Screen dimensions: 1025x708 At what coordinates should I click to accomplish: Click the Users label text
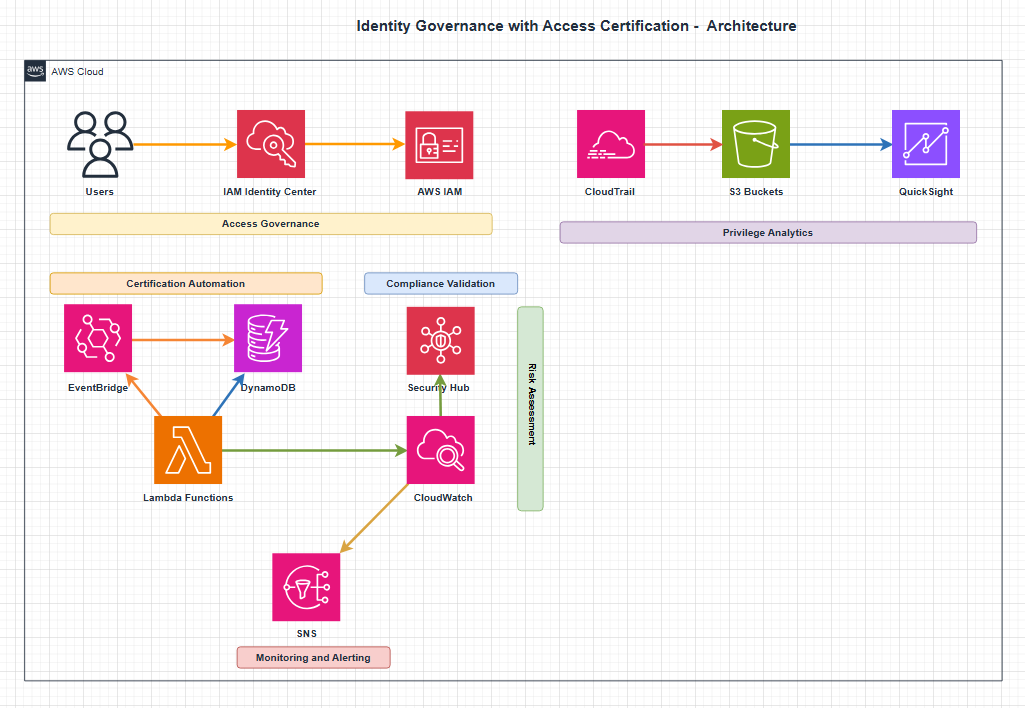tap(99, 192)
